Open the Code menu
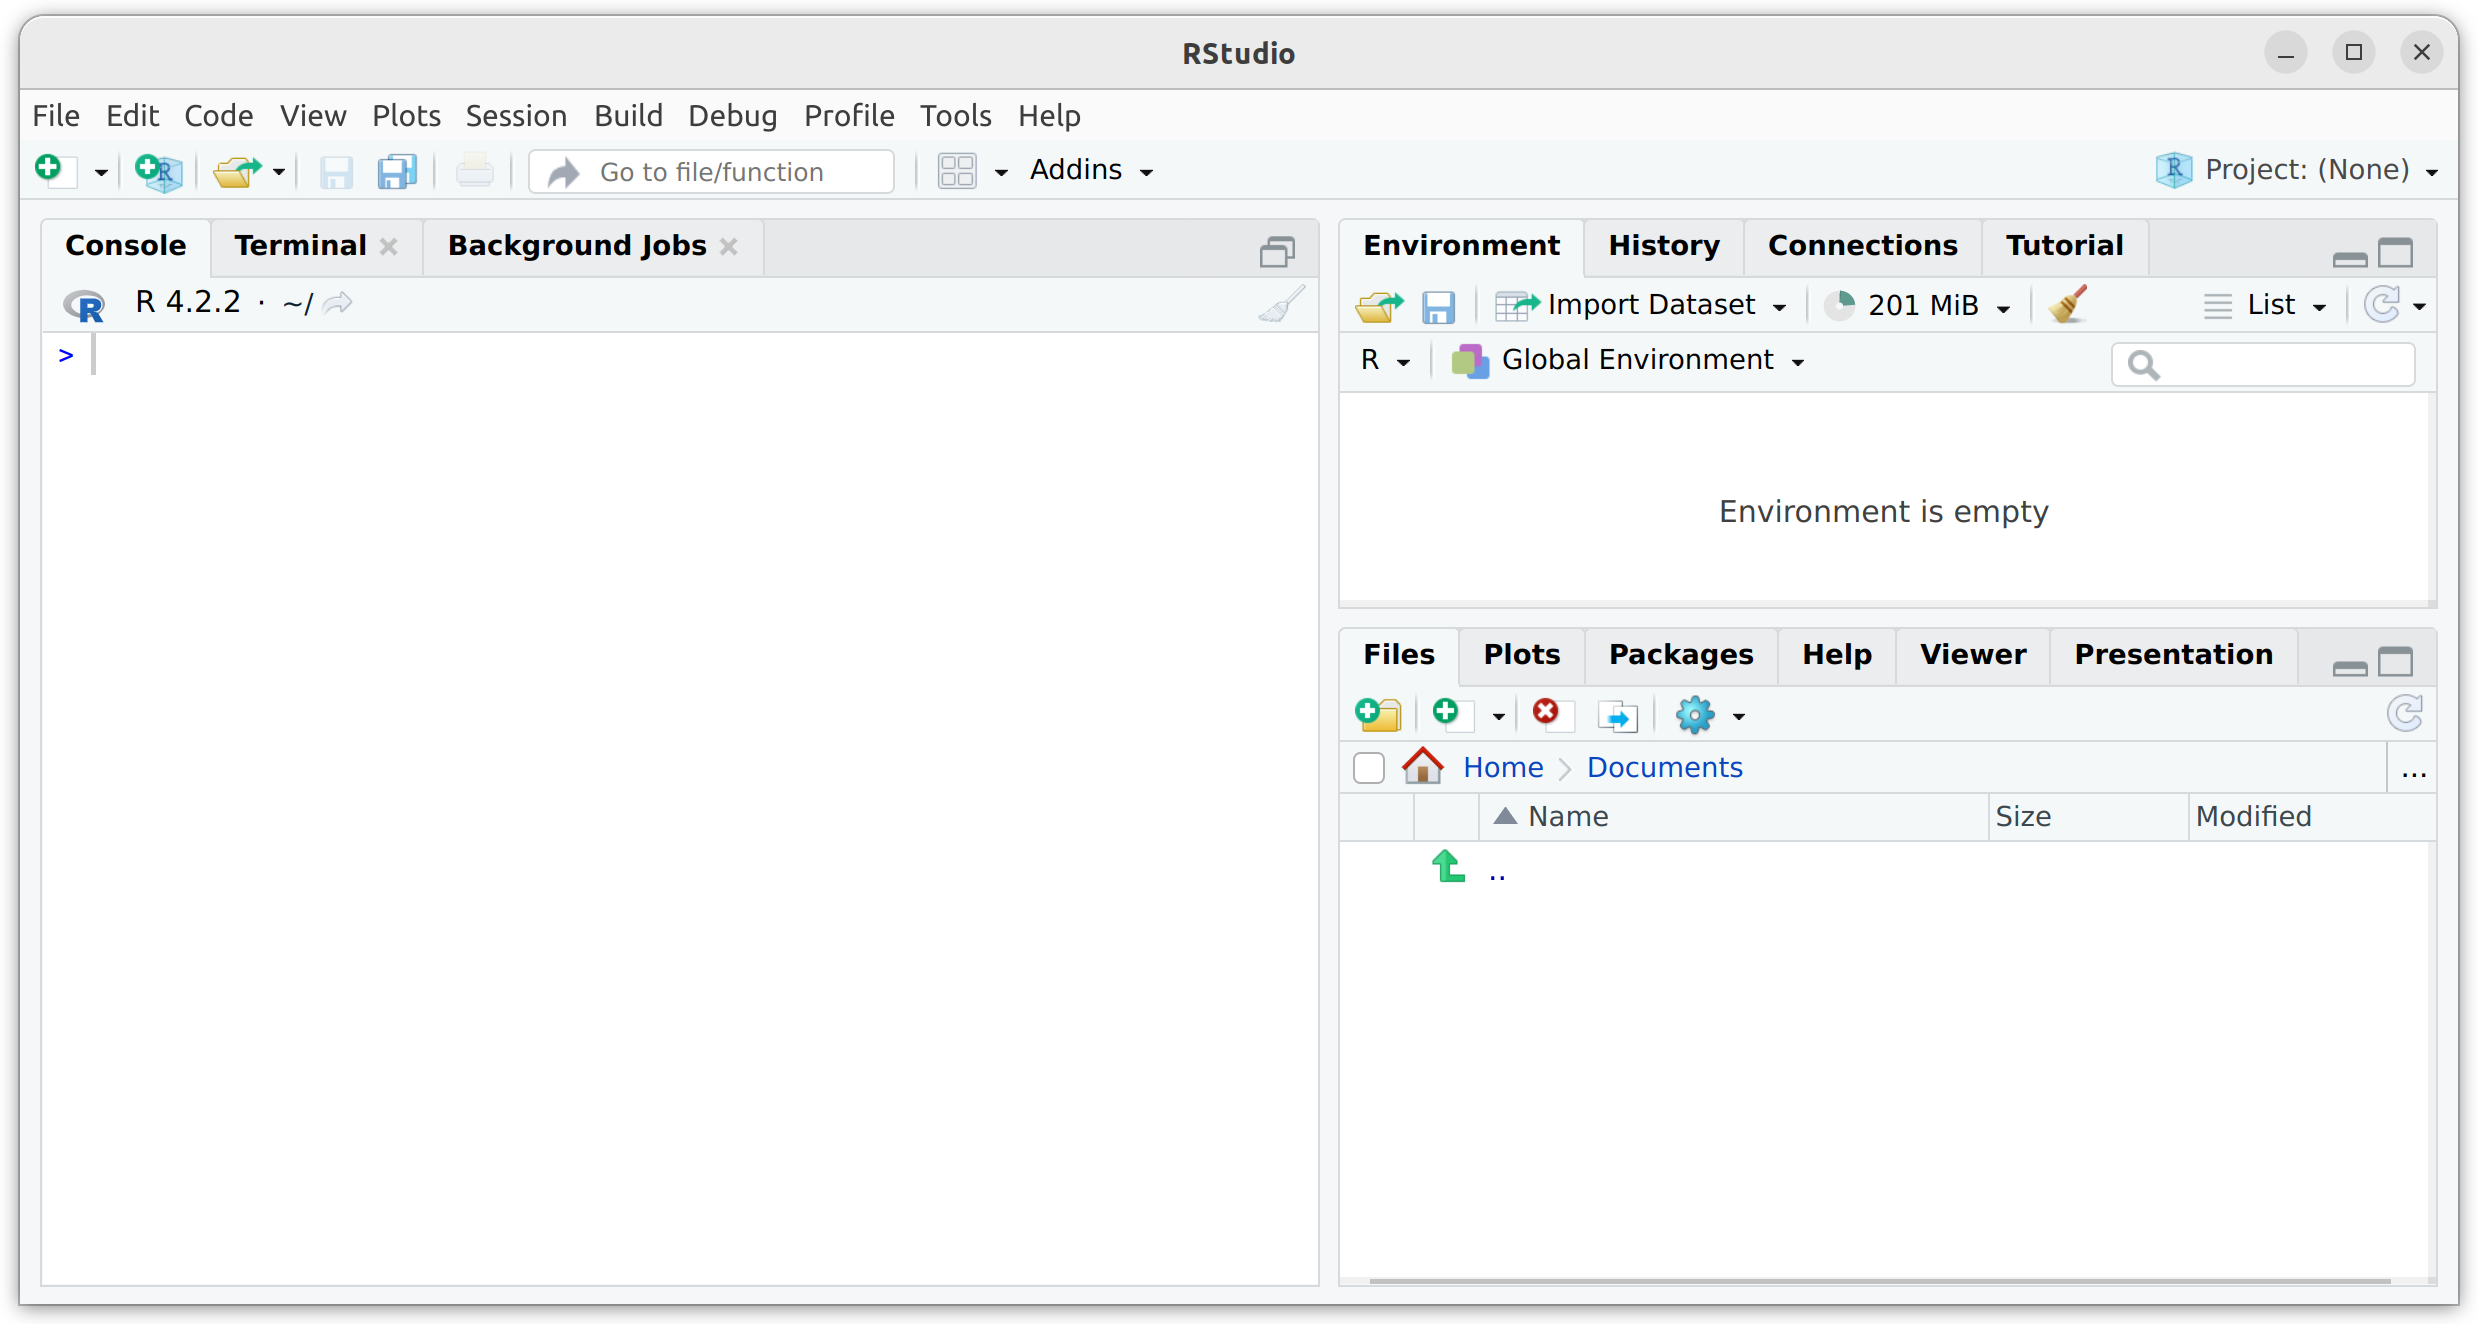 tap(218, 116)
